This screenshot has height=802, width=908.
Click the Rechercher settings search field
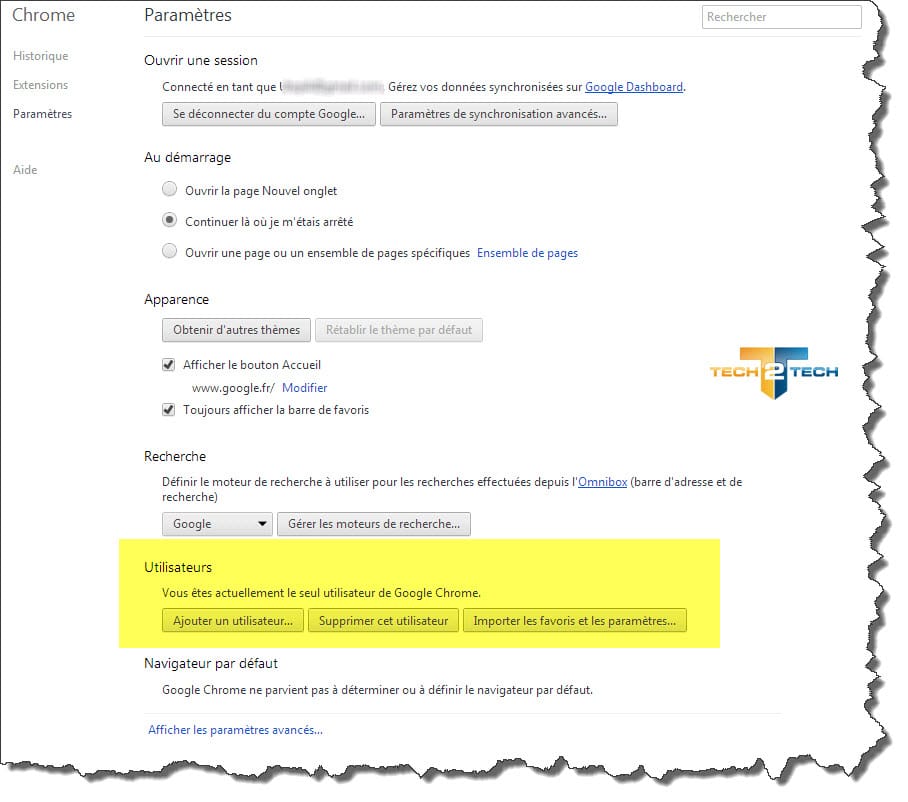781,17
